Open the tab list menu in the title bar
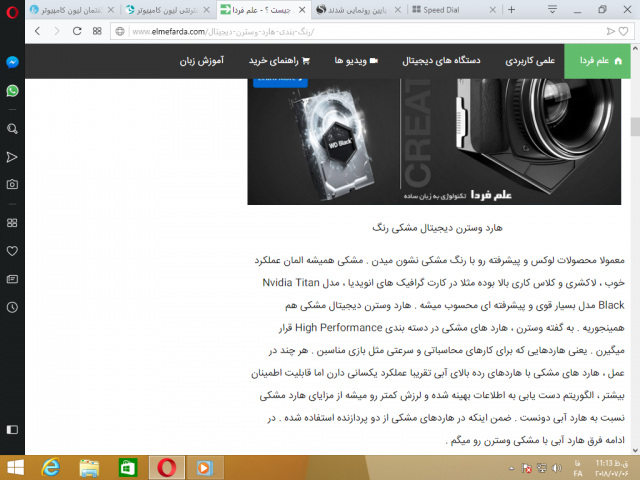This screenshot has width=640, height=480. 552,9
